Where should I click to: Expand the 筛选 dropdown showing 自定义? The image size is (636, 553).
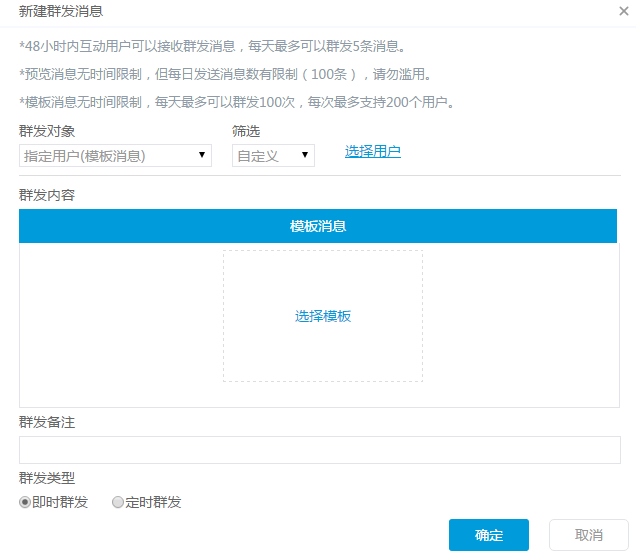point(273,155)
